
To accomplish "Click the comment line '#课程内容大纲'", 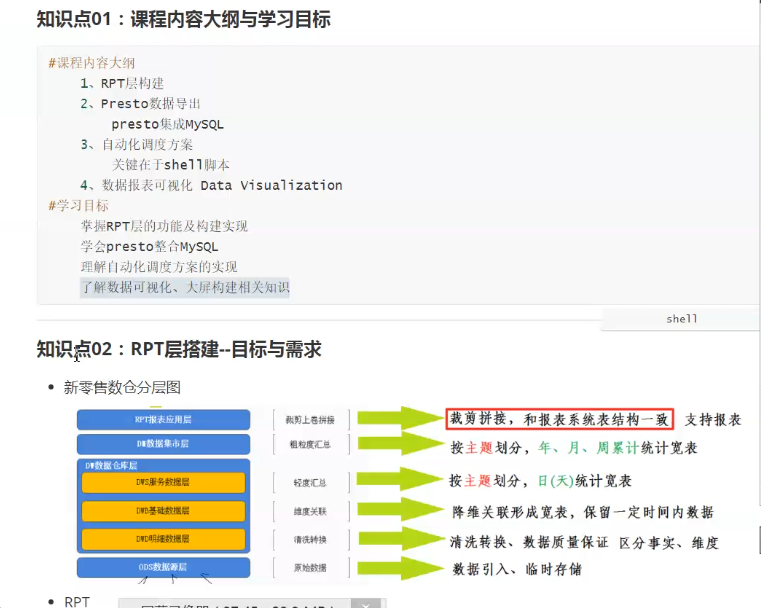I will point(91,63).
